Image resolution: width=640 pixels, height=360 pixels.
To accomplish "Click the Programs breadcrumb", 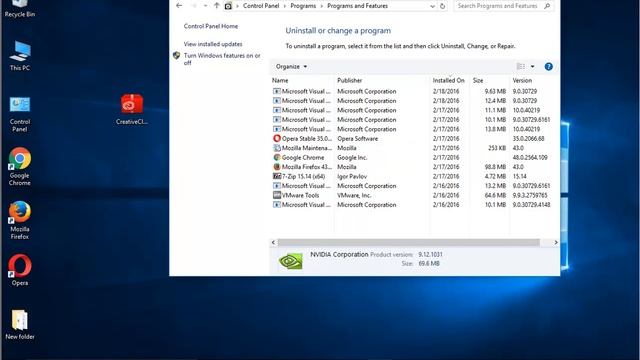I will 303,6.
